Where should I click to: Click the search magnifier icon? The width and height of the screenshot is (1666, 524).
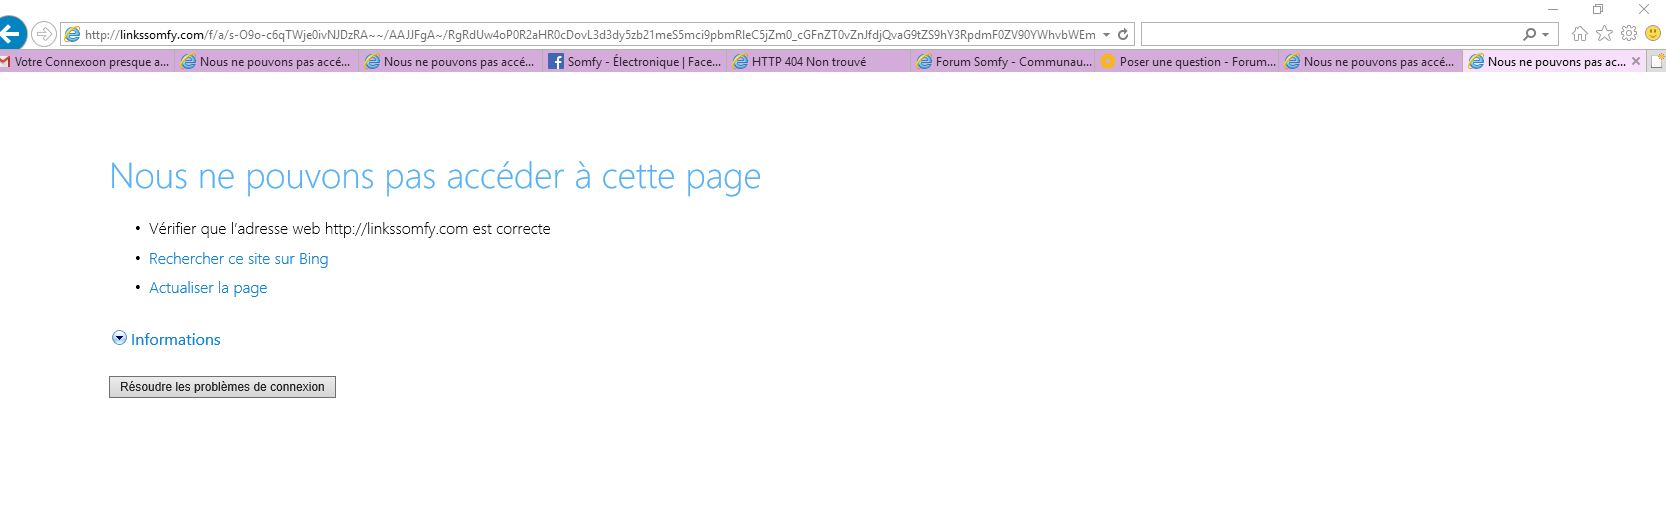tap(1529, 34)
